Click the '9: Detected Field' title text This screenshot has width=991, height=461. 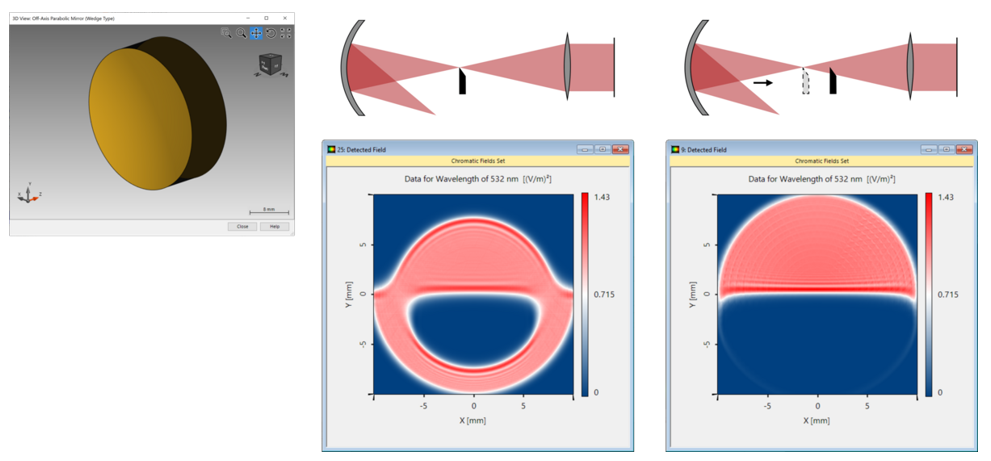[x=705, y=150]
